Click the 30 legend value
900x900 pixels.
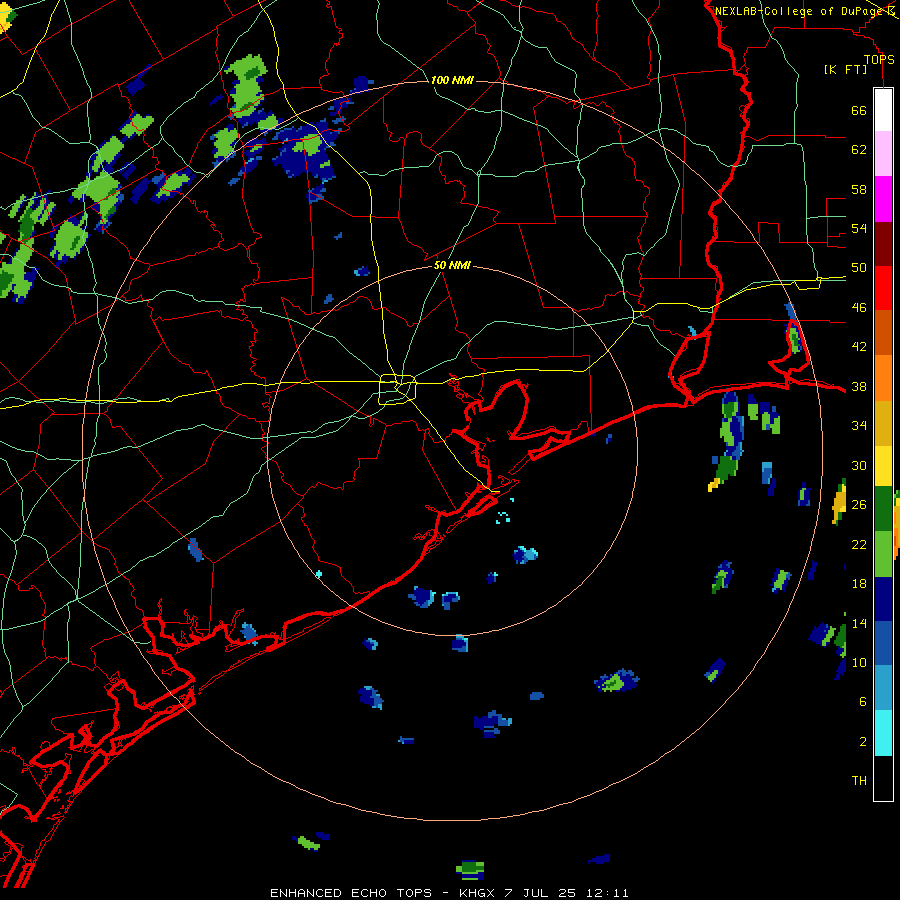[859, 465]
